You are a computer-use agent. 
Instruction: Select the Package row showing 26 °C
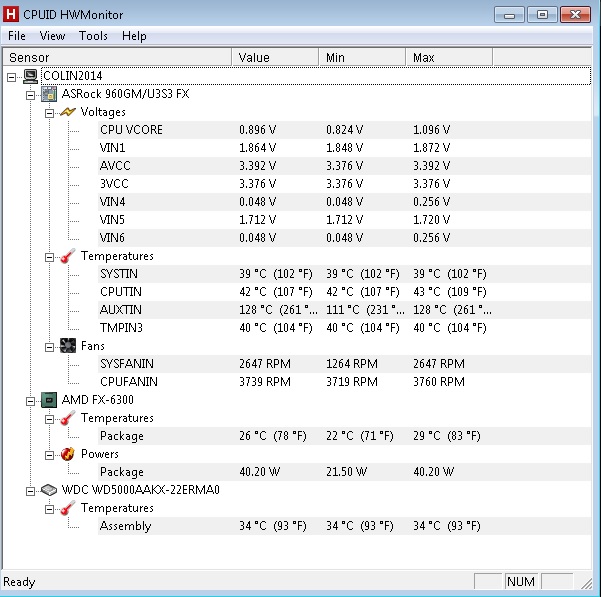point(344,436)
